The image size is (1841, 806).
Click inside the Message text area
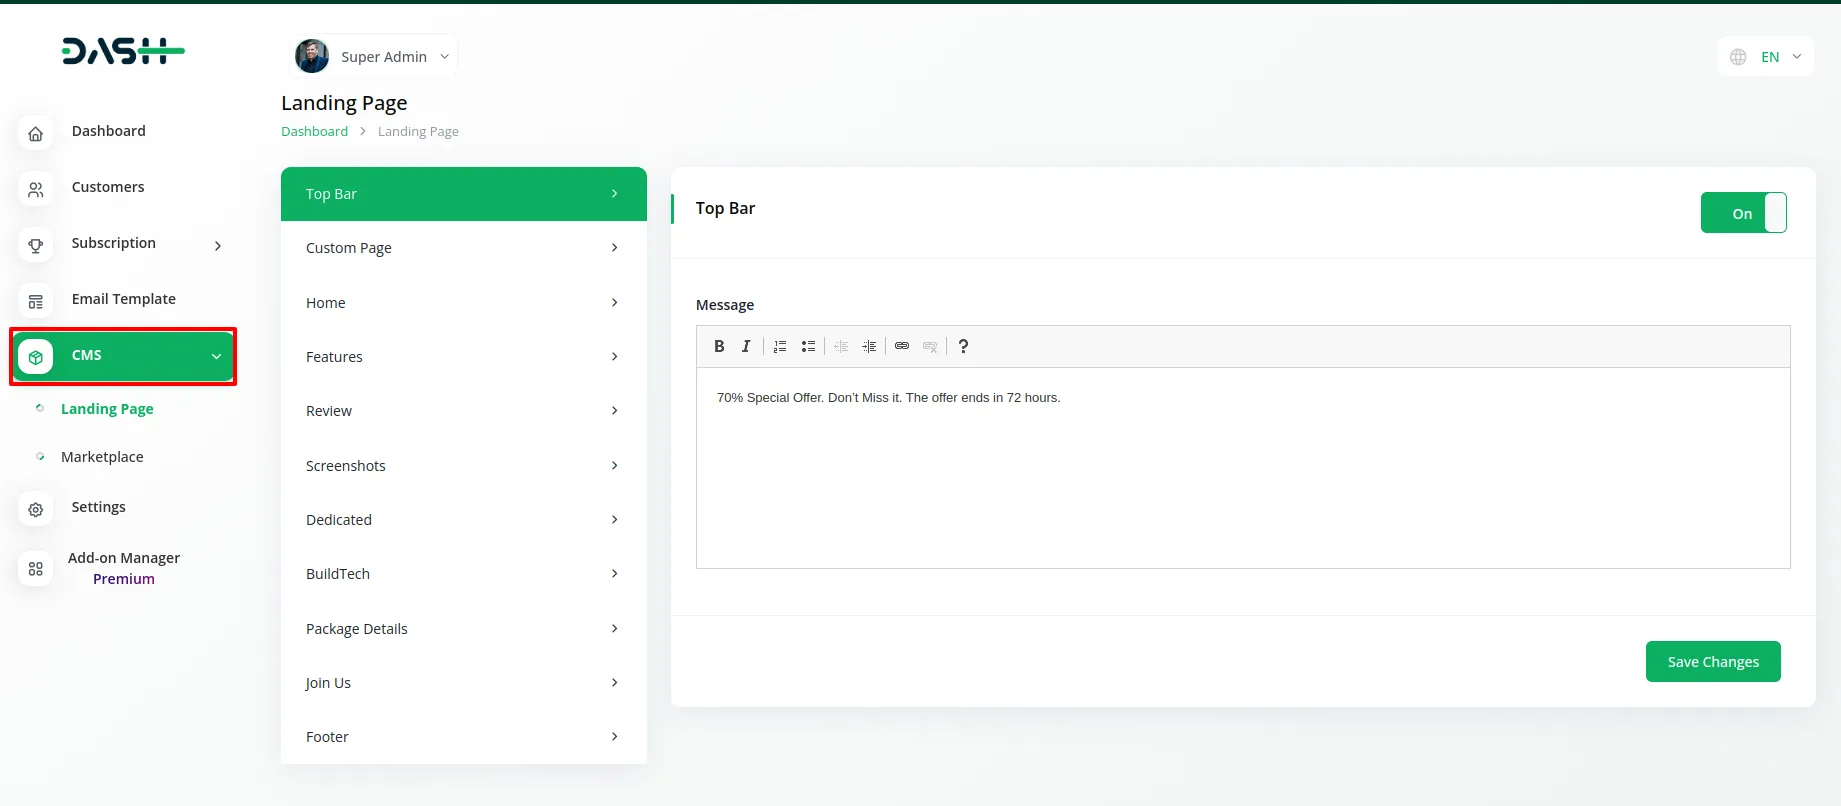[1242, 468]
